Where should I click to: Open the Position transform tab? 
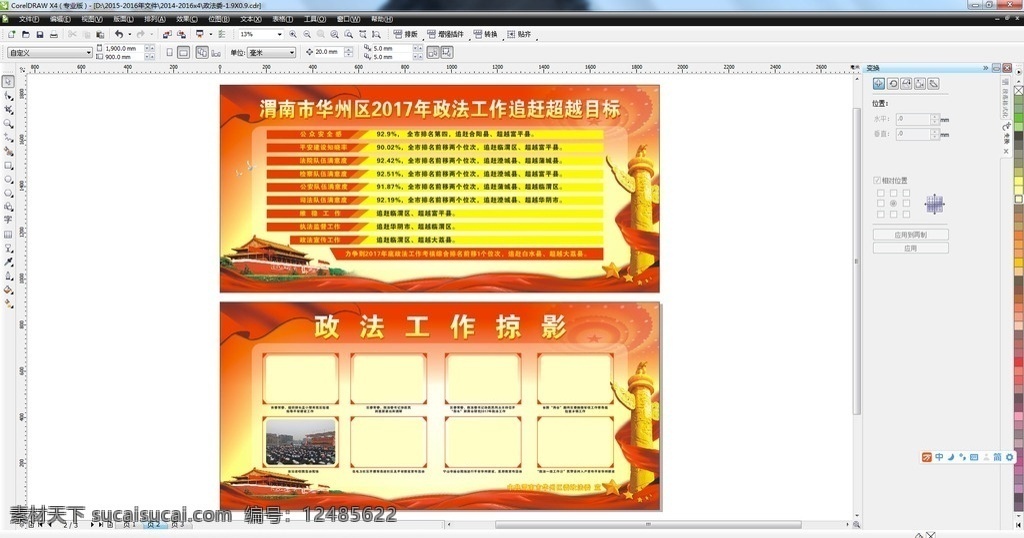coord(878,84)
